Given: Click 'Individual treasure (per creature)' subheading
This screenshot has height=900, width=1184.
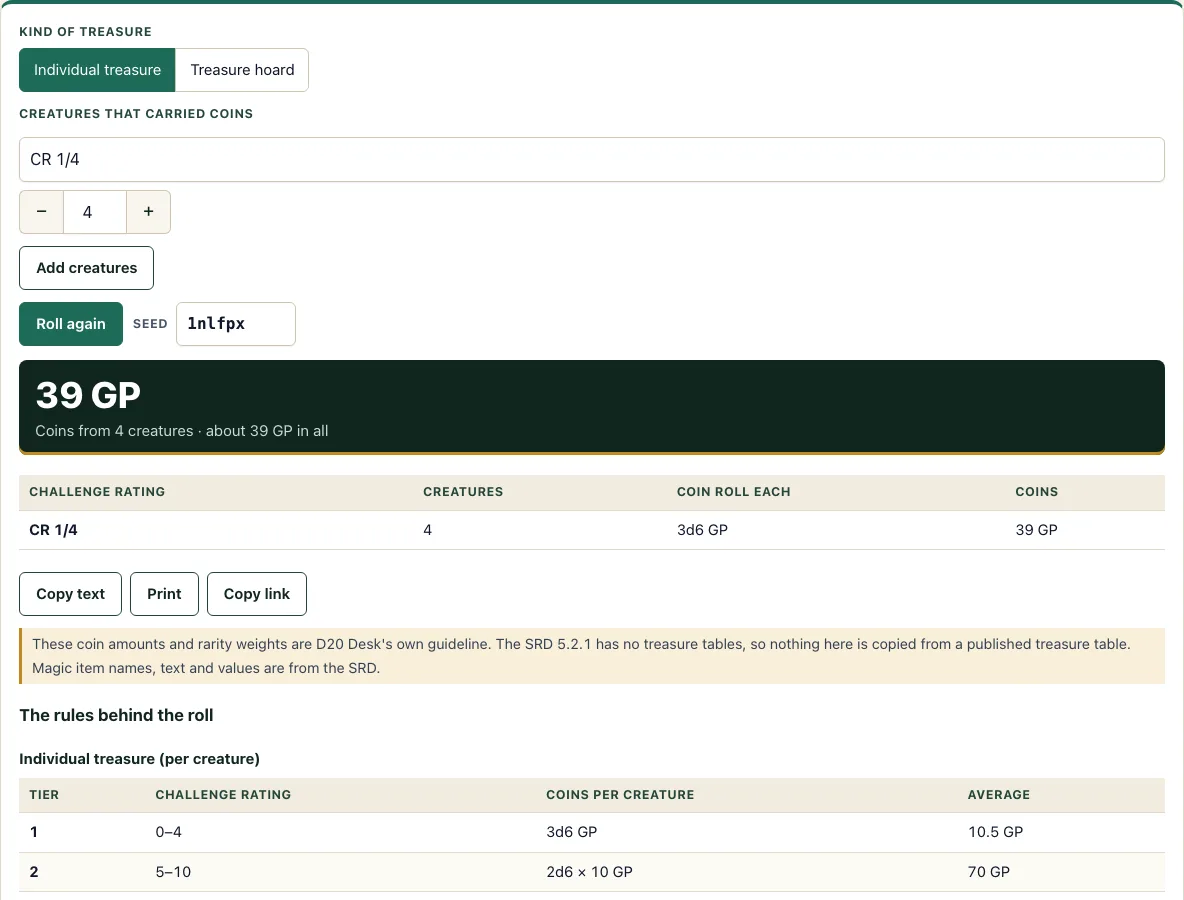Looking at the screenshot, I should pos(140,759).
